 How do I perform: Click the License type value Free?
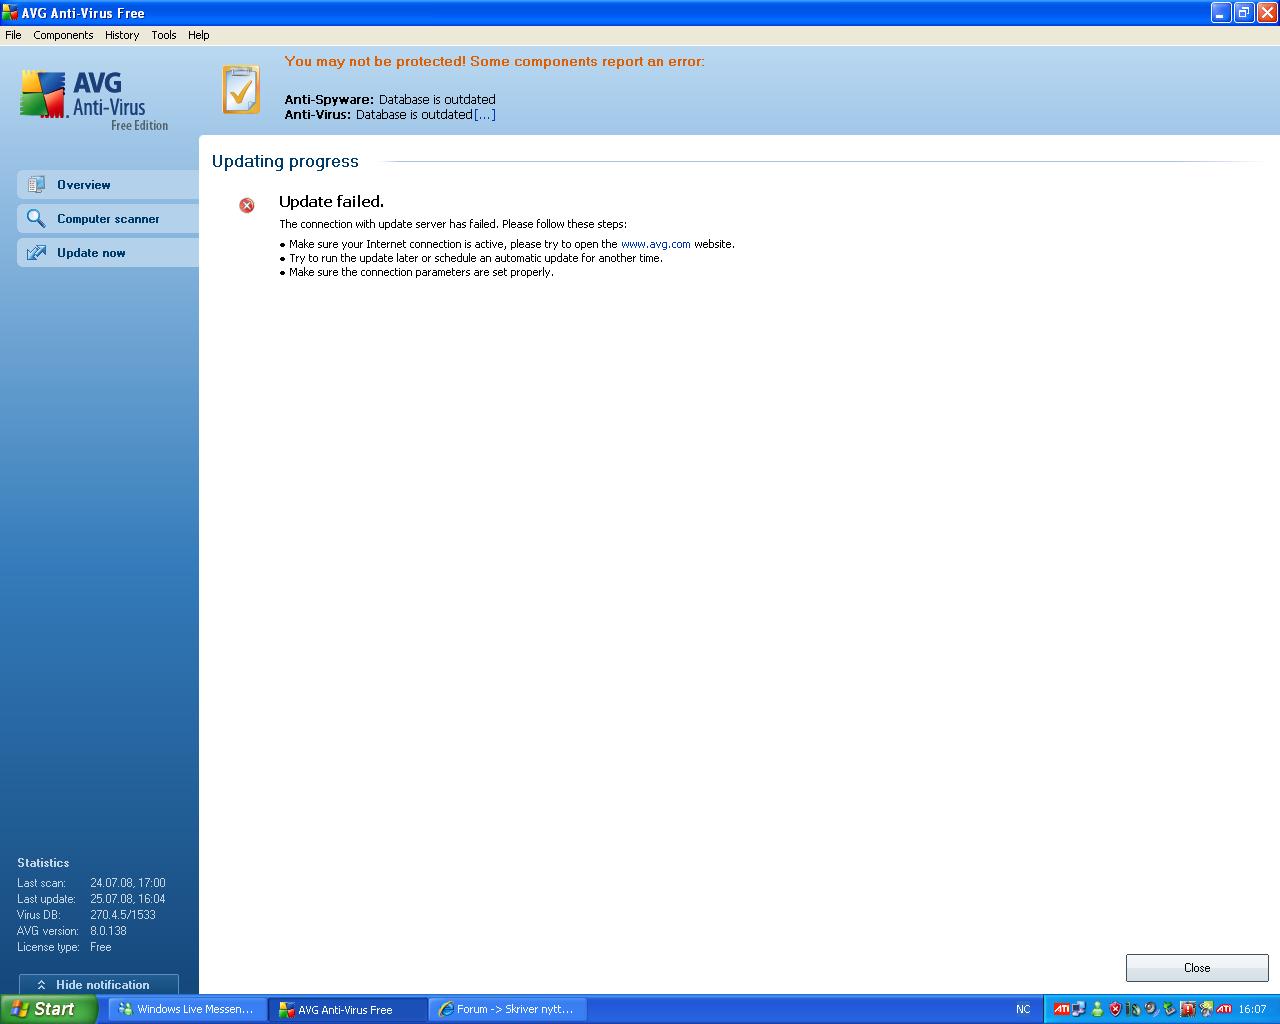pos(101,947)
